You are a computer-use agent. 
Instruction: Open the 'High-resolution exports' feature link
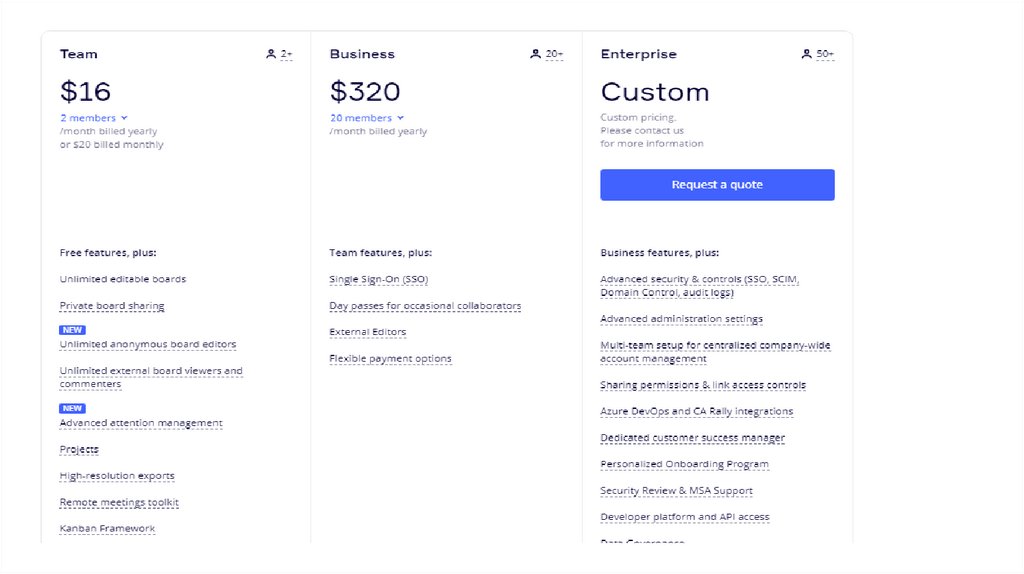pos(117,476)
